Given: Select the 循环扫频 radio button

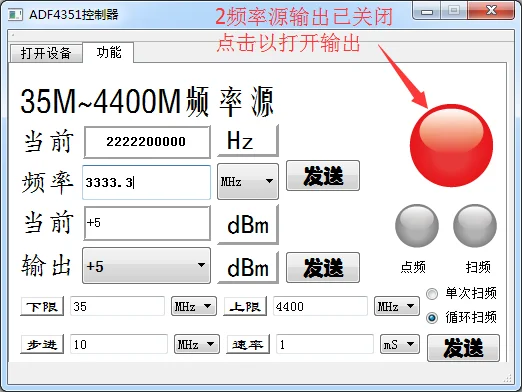Looking at the screenshot, I should tap(432, 318).
